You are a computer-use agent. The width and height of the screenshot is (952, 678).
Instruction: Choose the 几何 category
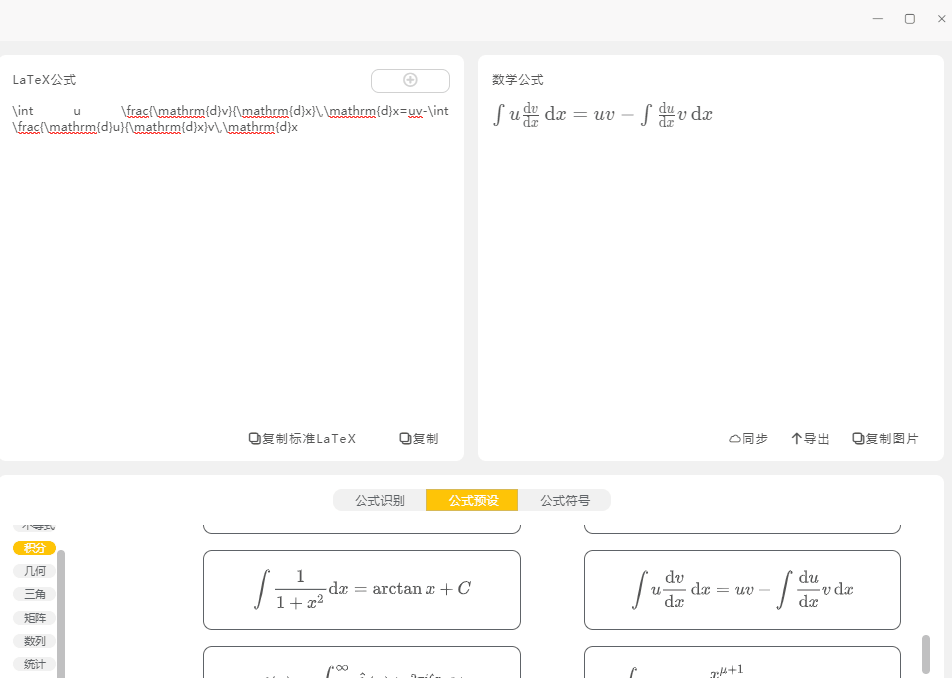35,571
